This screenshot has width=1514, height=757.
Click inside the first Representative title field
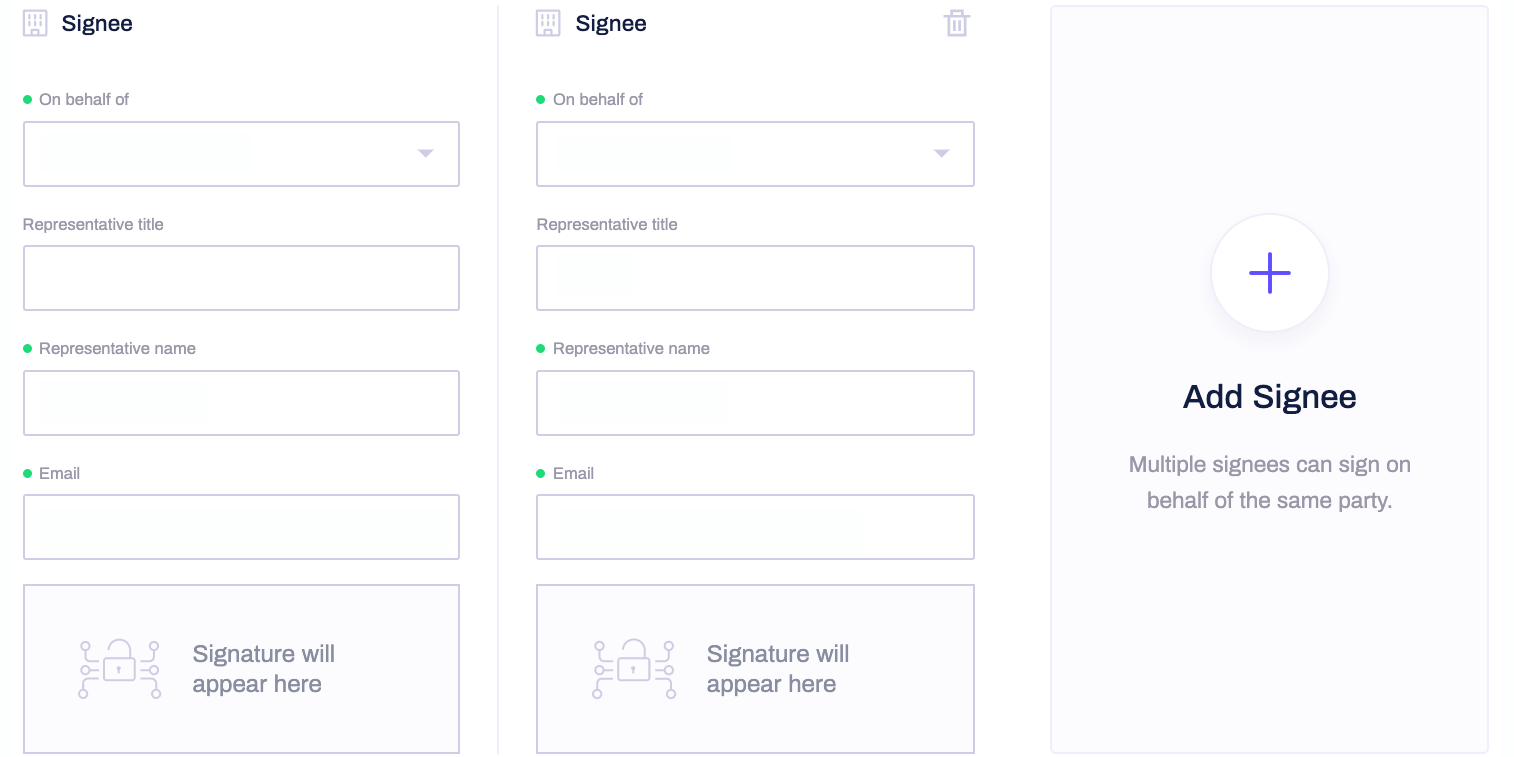point(241,278)
